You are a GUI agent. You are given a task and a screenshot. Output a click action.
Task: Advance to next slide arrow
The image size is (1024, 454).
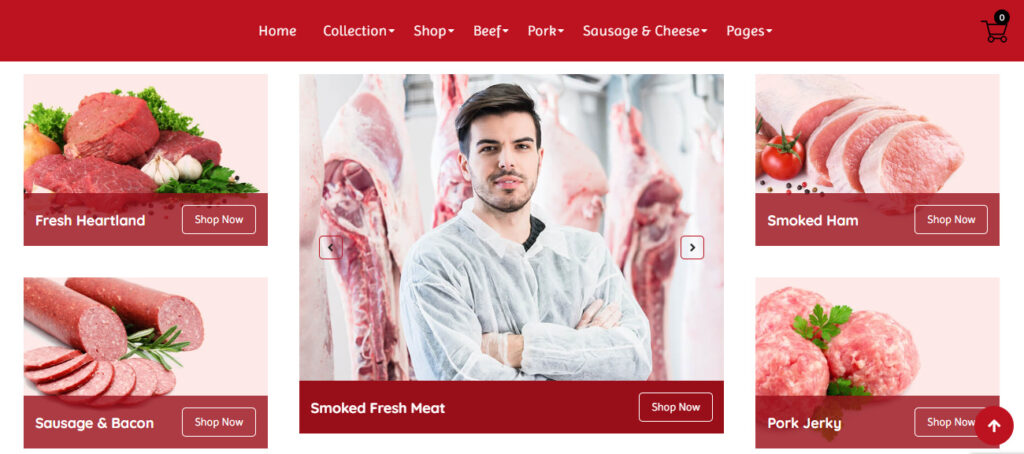(x=692, y=248)
